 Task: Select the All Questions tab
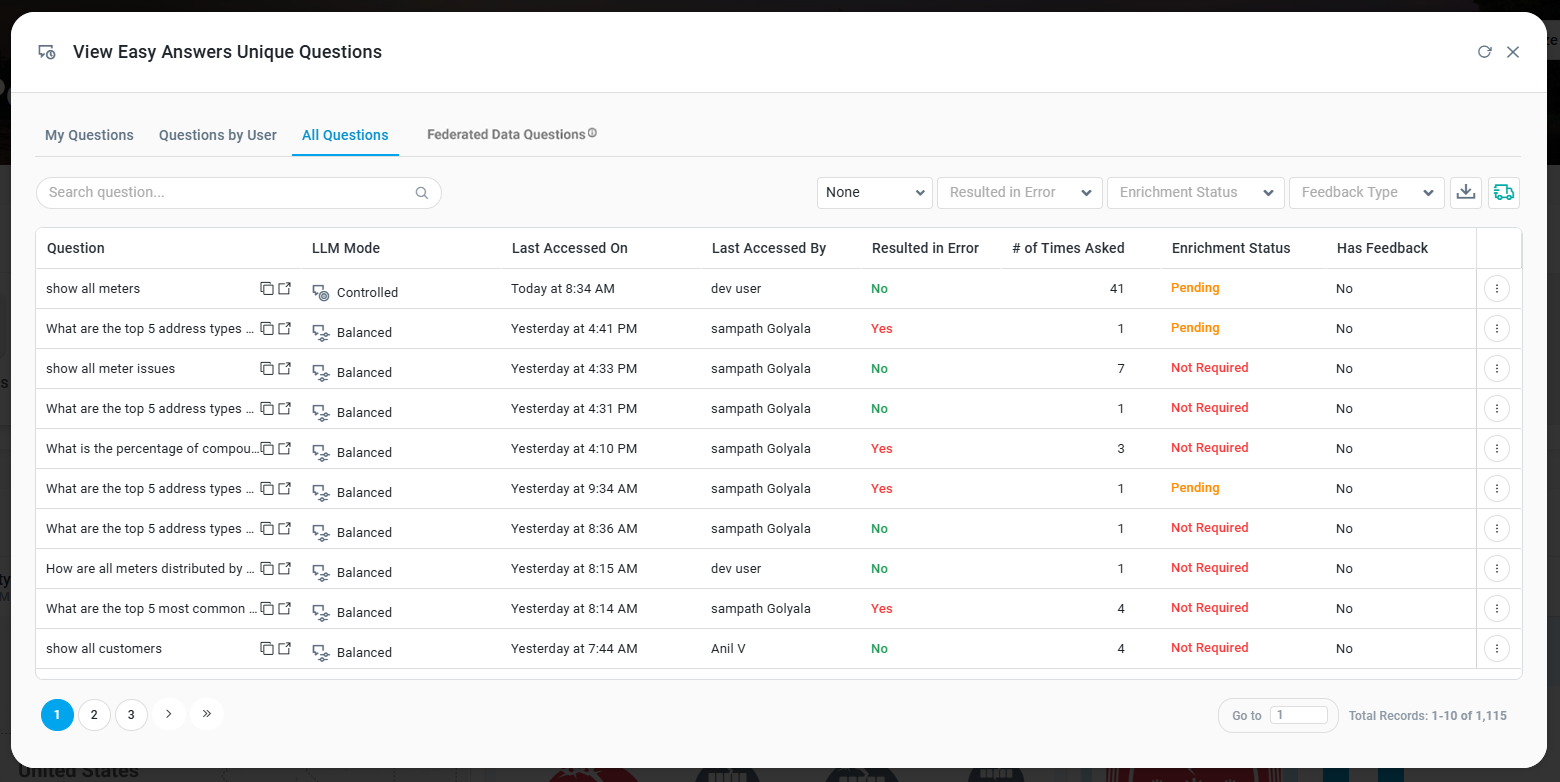pyautogui.click(x=345, y=135)
